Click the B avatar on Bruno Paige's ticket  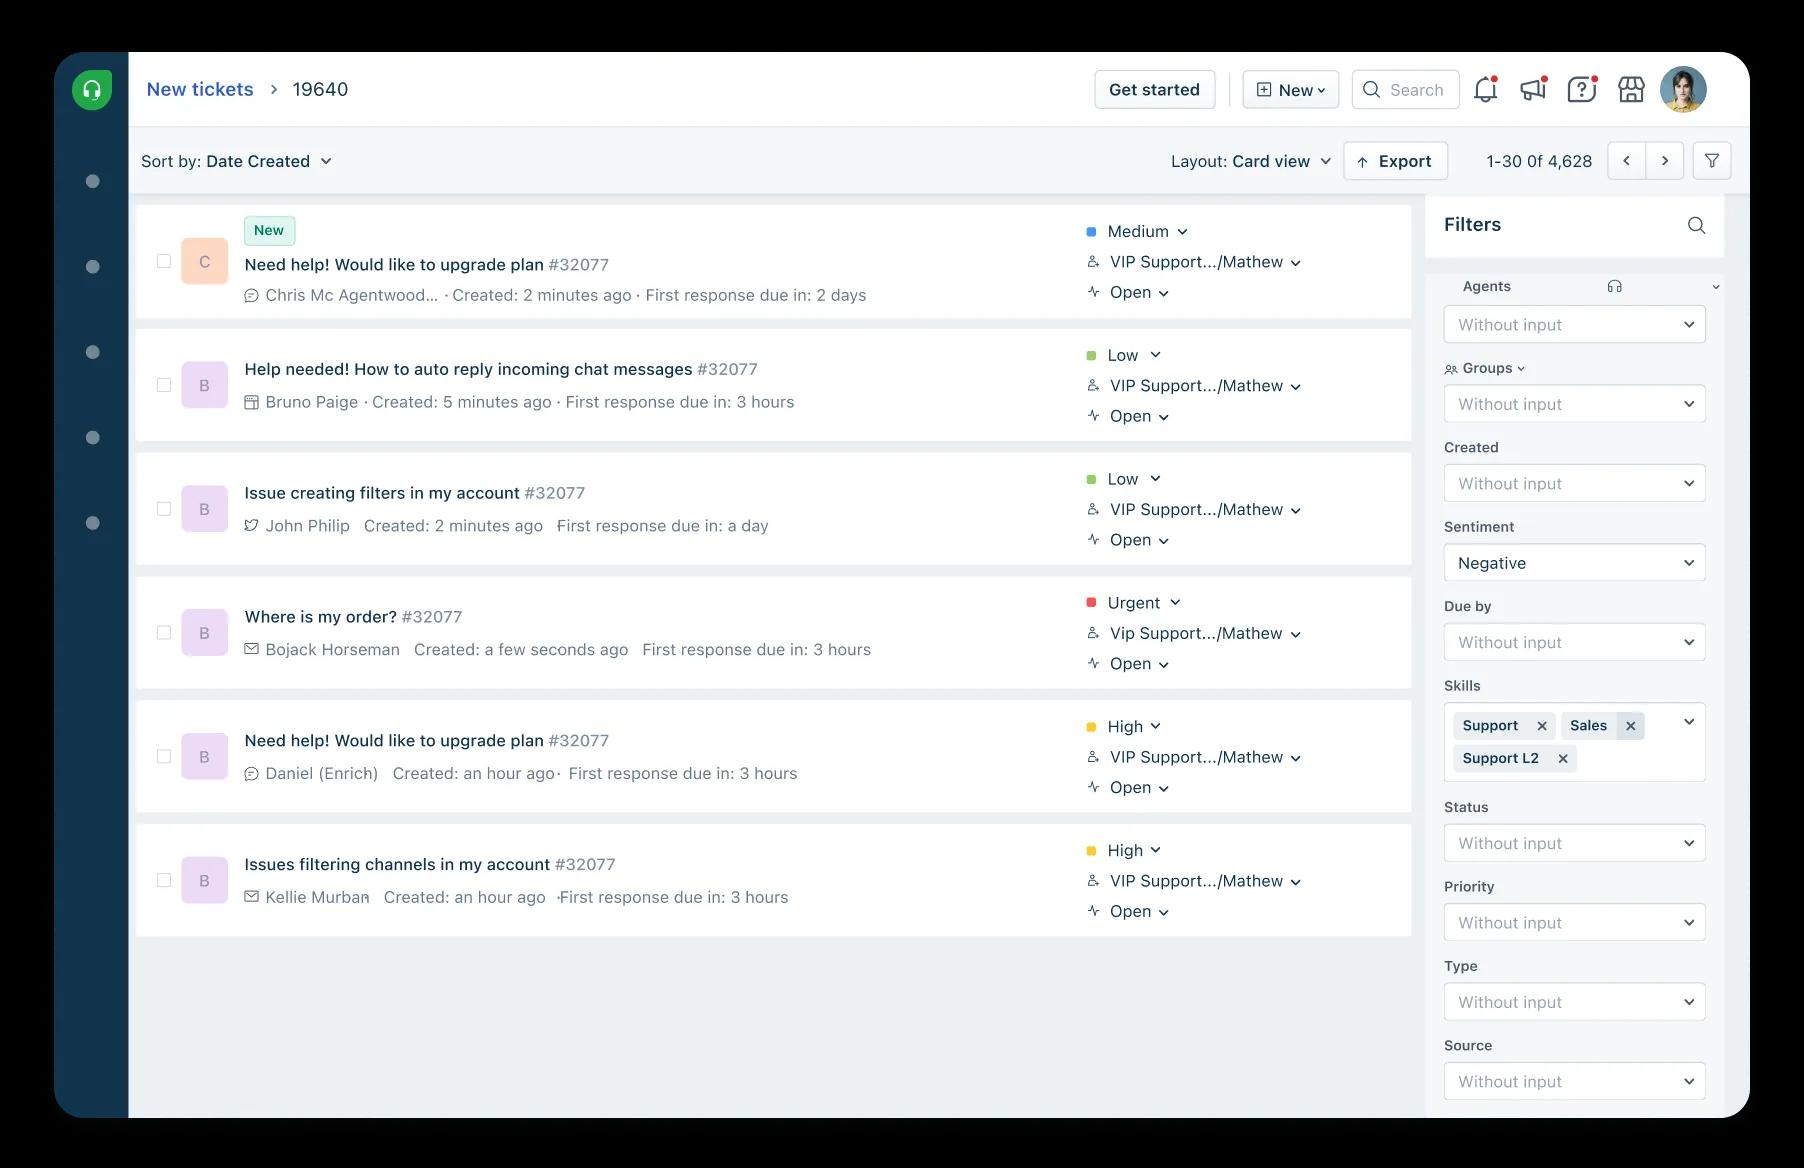coord(204,386)
